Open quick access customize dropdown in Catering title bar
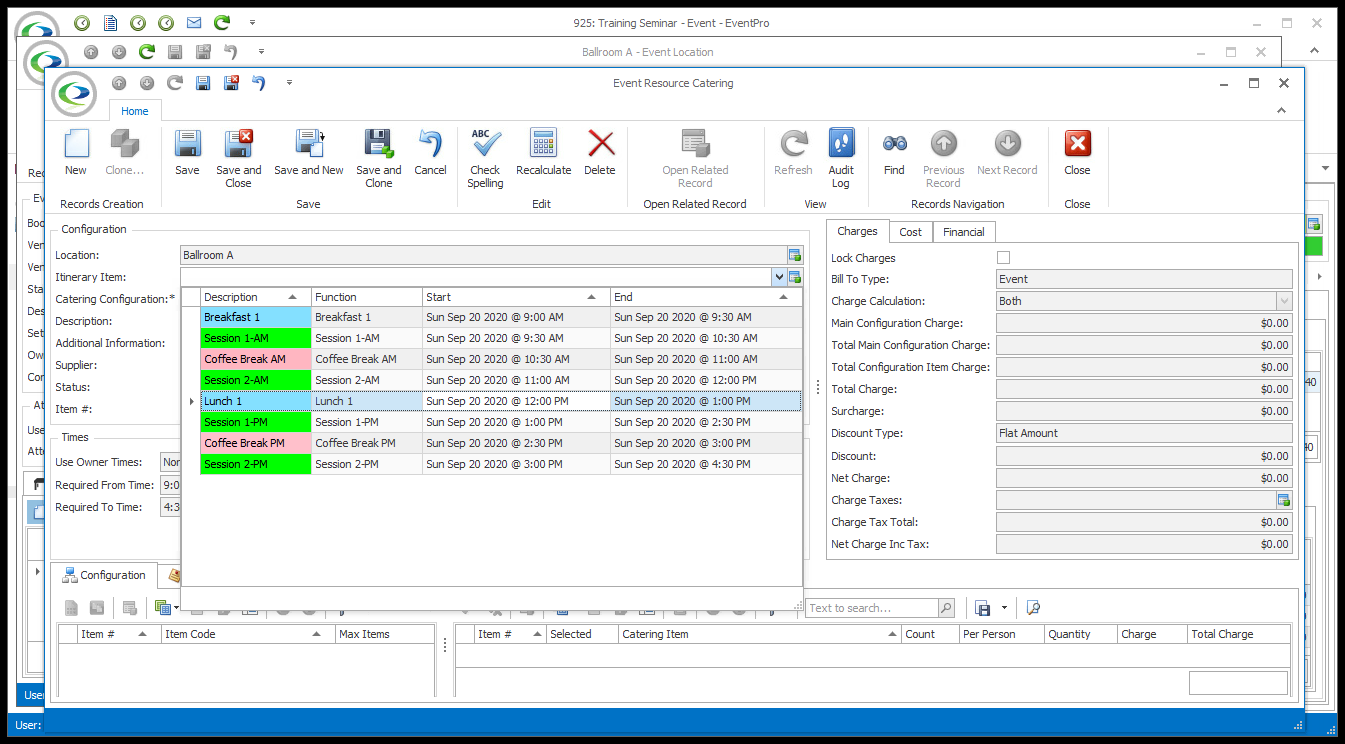1345x744 pixels. [289, 83]
